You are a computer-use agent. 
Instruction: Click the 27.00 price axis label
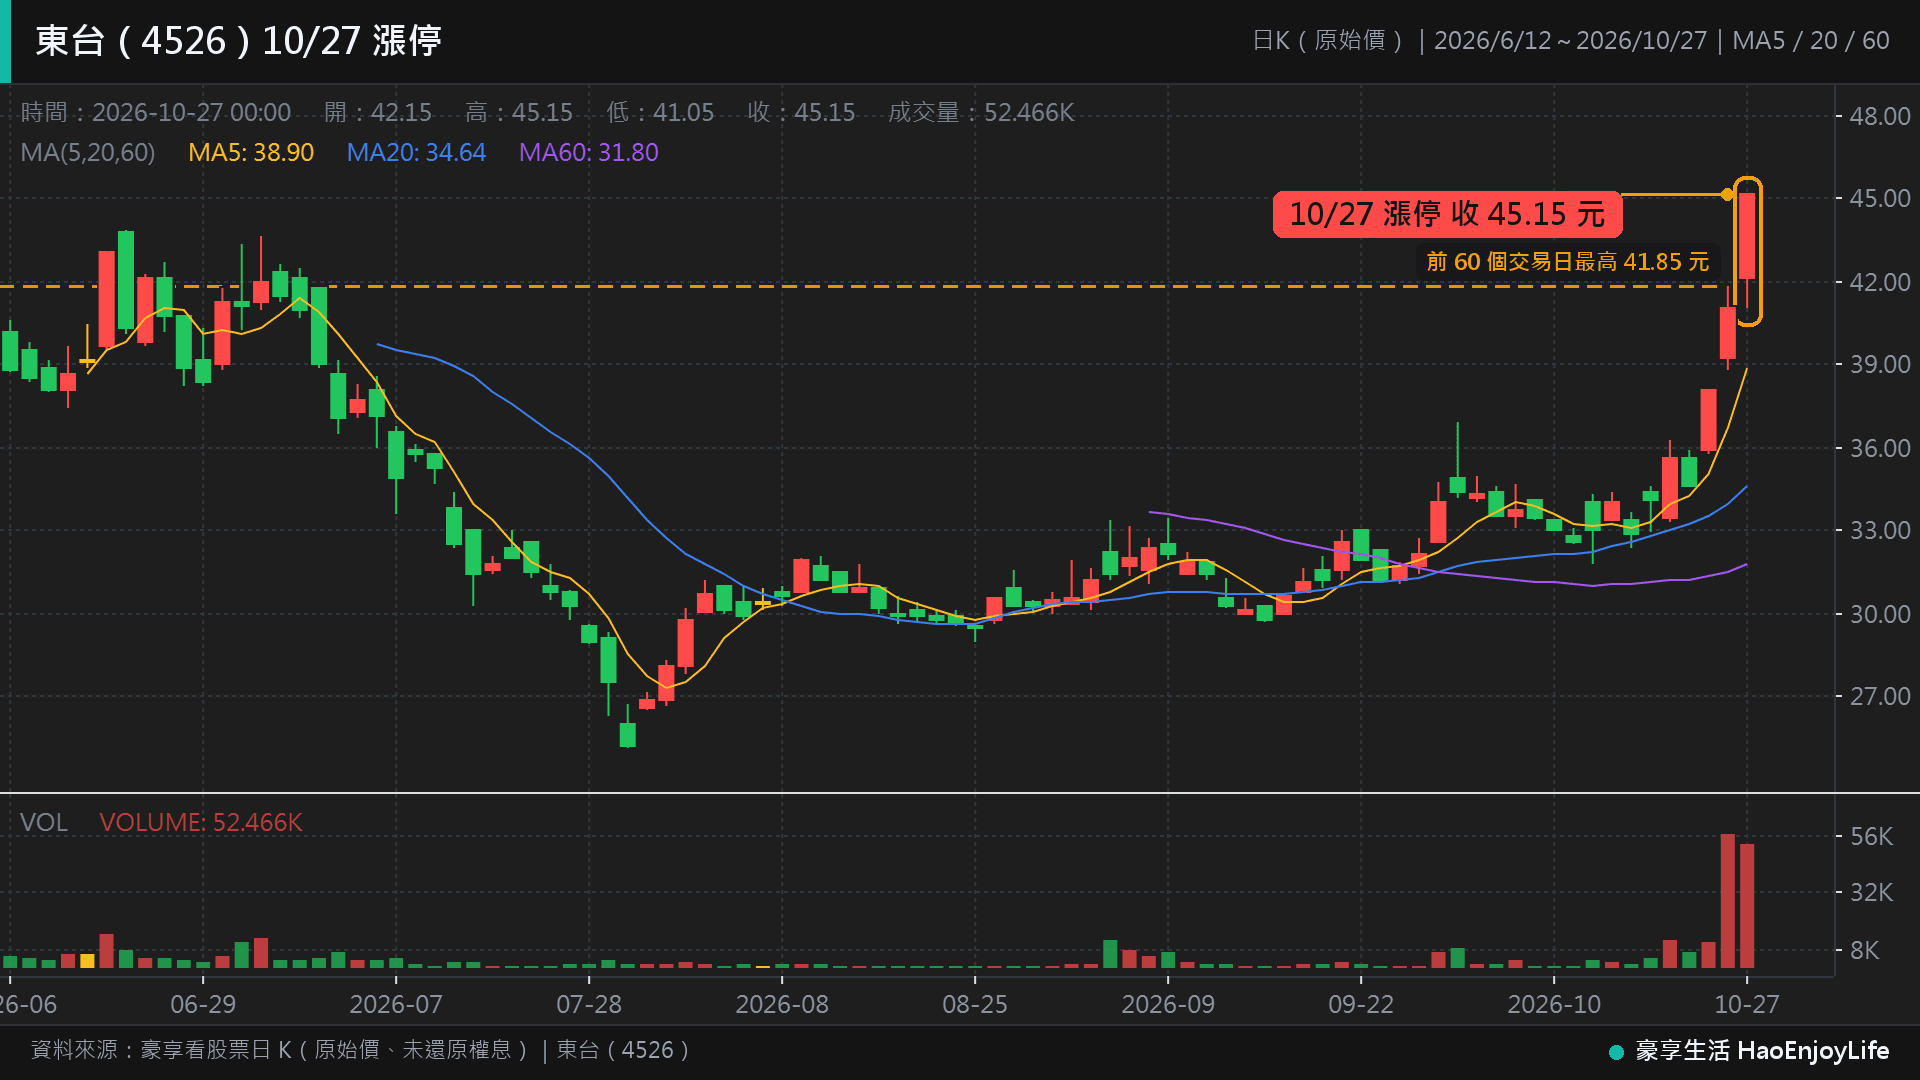click(1880, 696)
